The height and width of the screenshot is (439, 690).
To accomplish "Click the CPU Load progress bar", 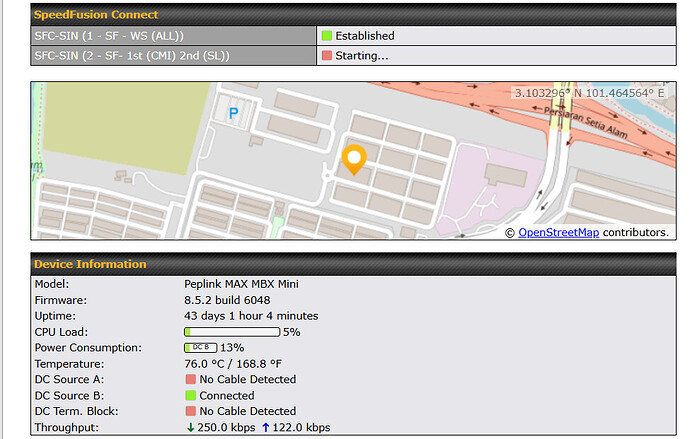I will 232,332.
